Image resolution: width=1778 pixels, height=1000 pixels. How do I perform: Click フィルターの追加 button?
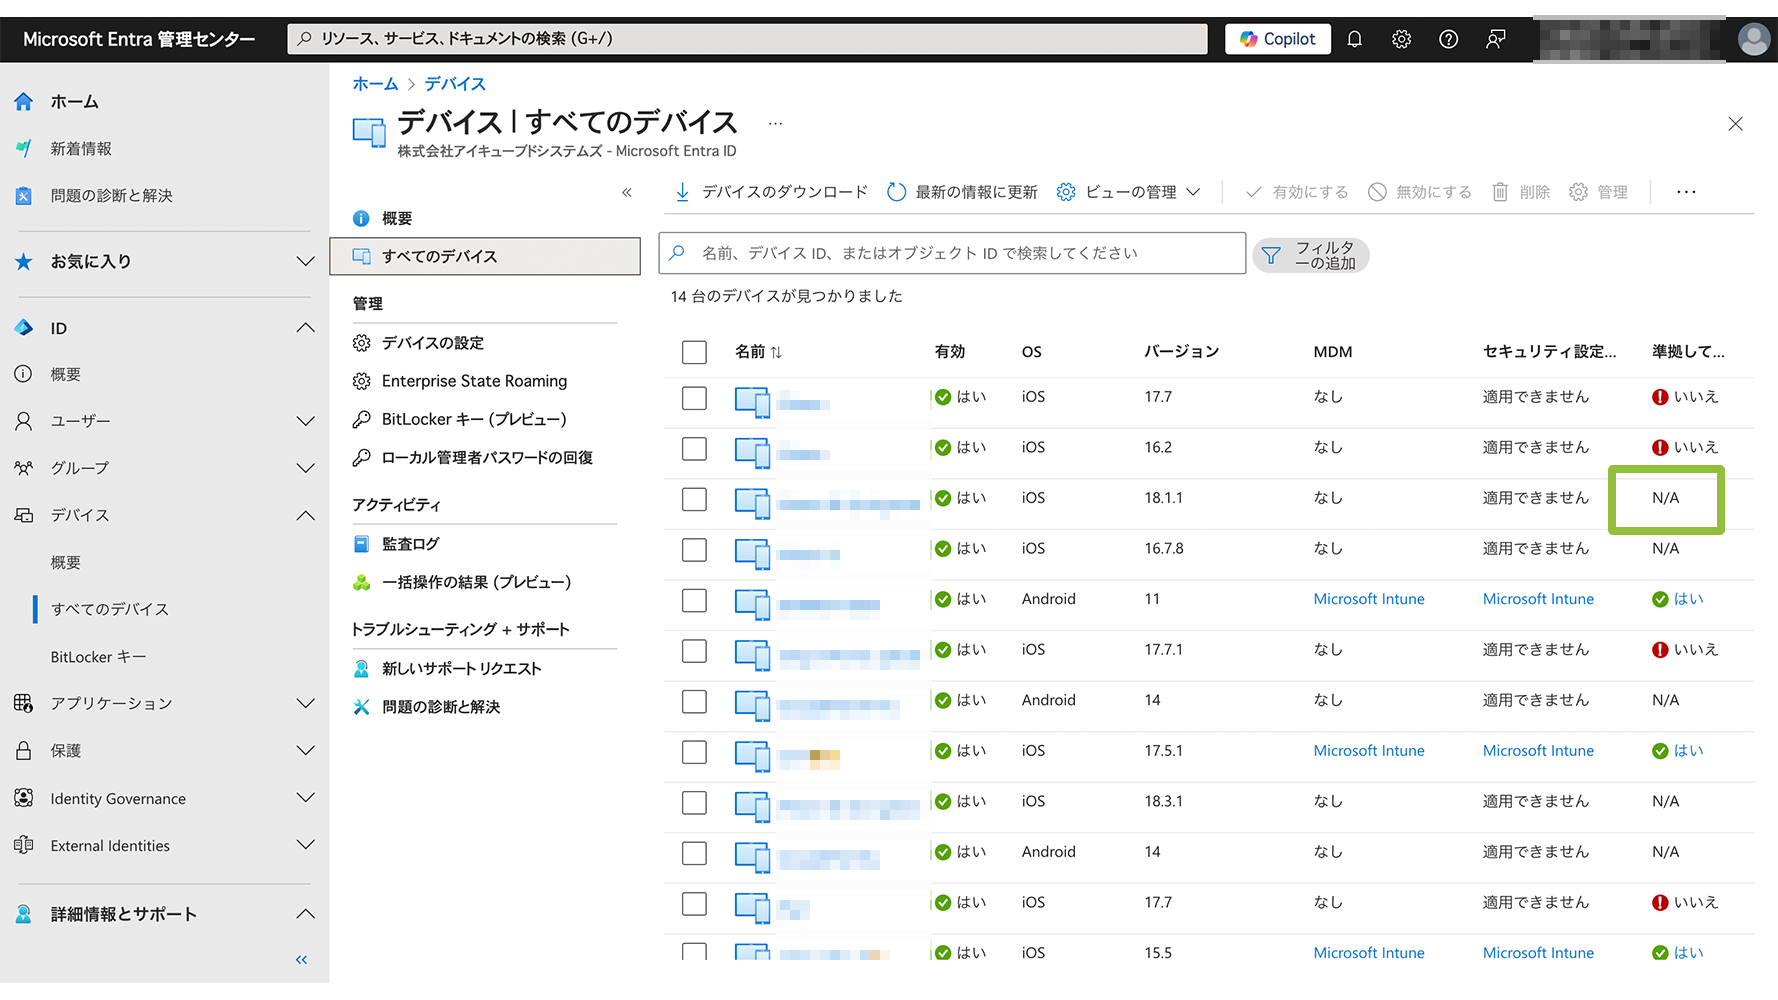1311,255
